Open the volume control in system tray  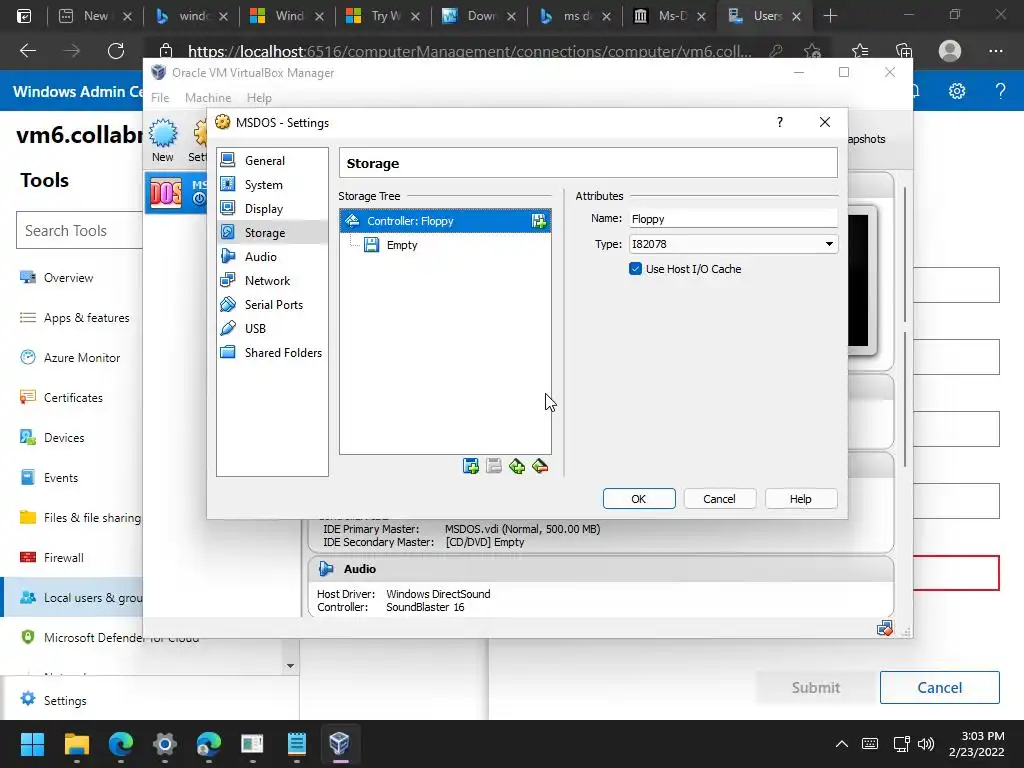[x=925, y=744]
